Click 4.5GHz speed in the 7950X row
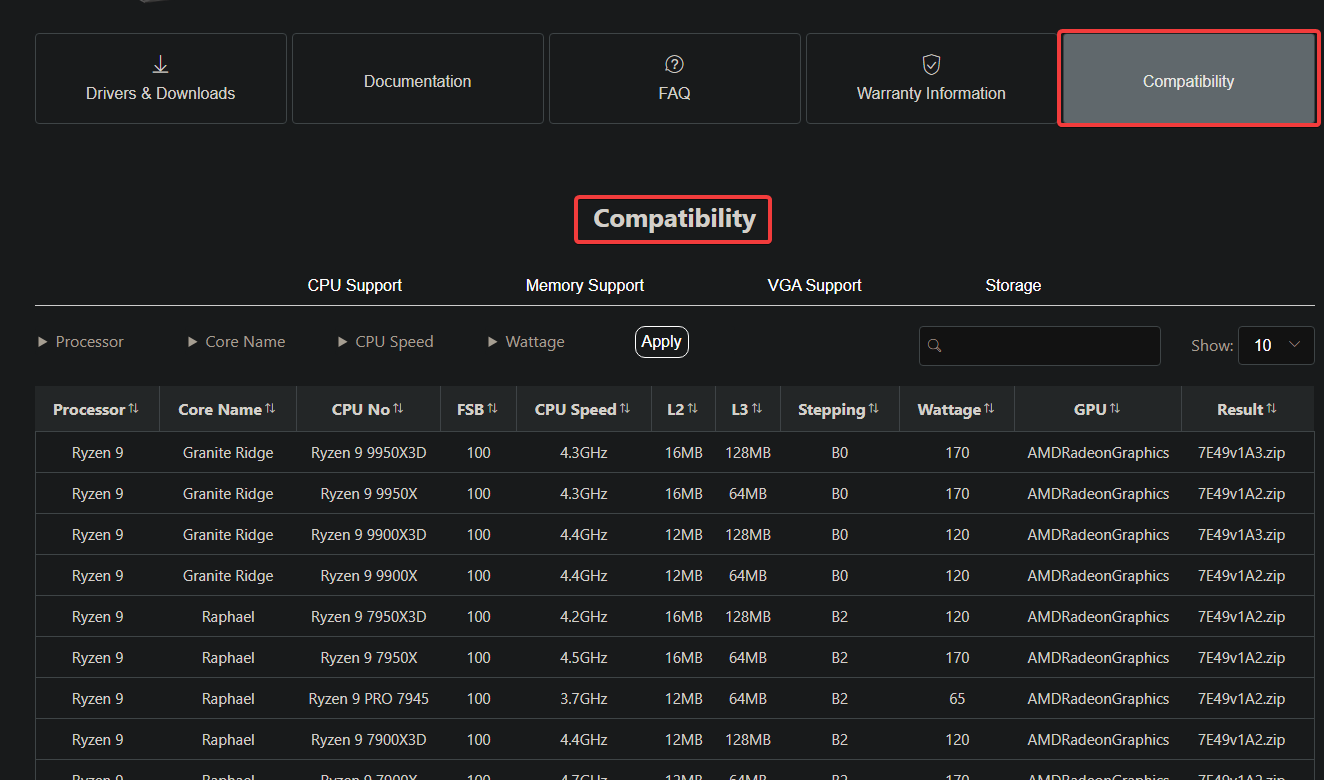 584,658
